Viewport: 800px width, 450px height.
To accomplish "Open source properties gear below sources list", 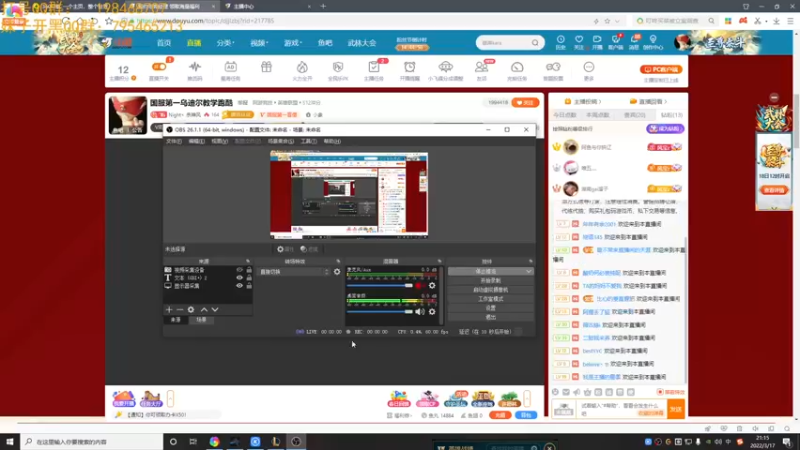I will pyautogui.click(x=191, y=310).
